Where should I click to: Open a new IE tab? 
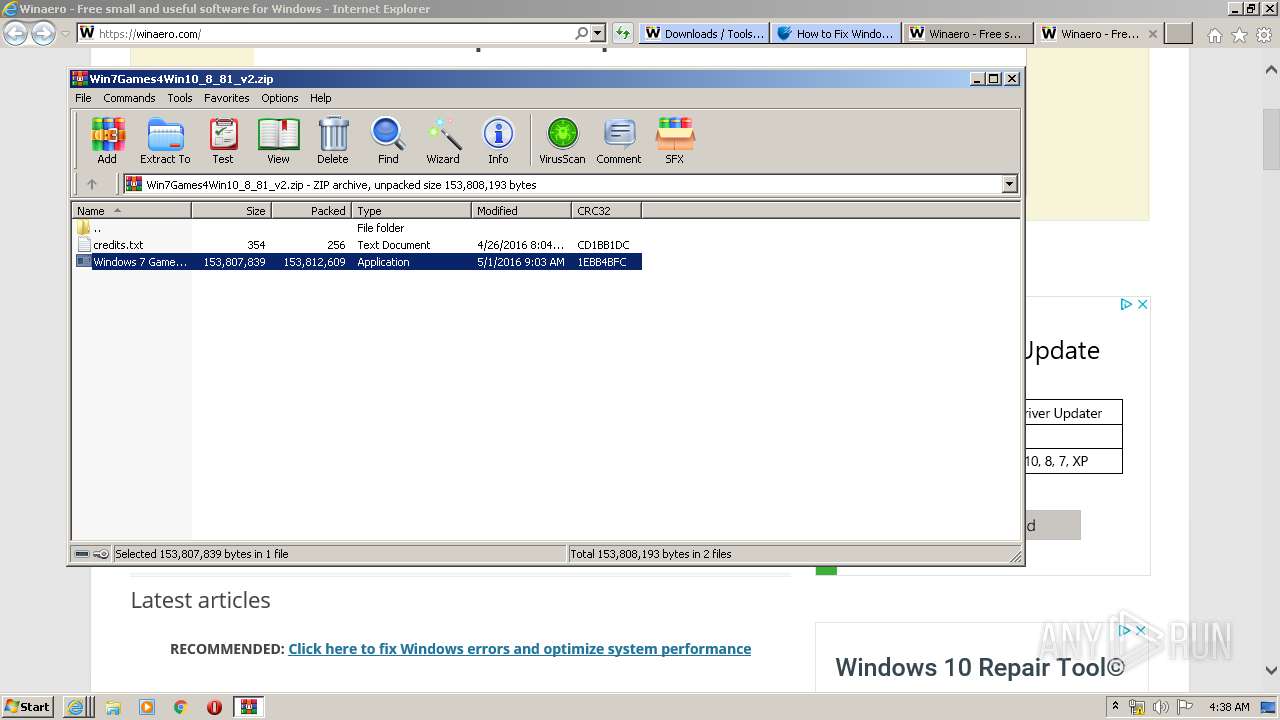(x=1180, y=33)
